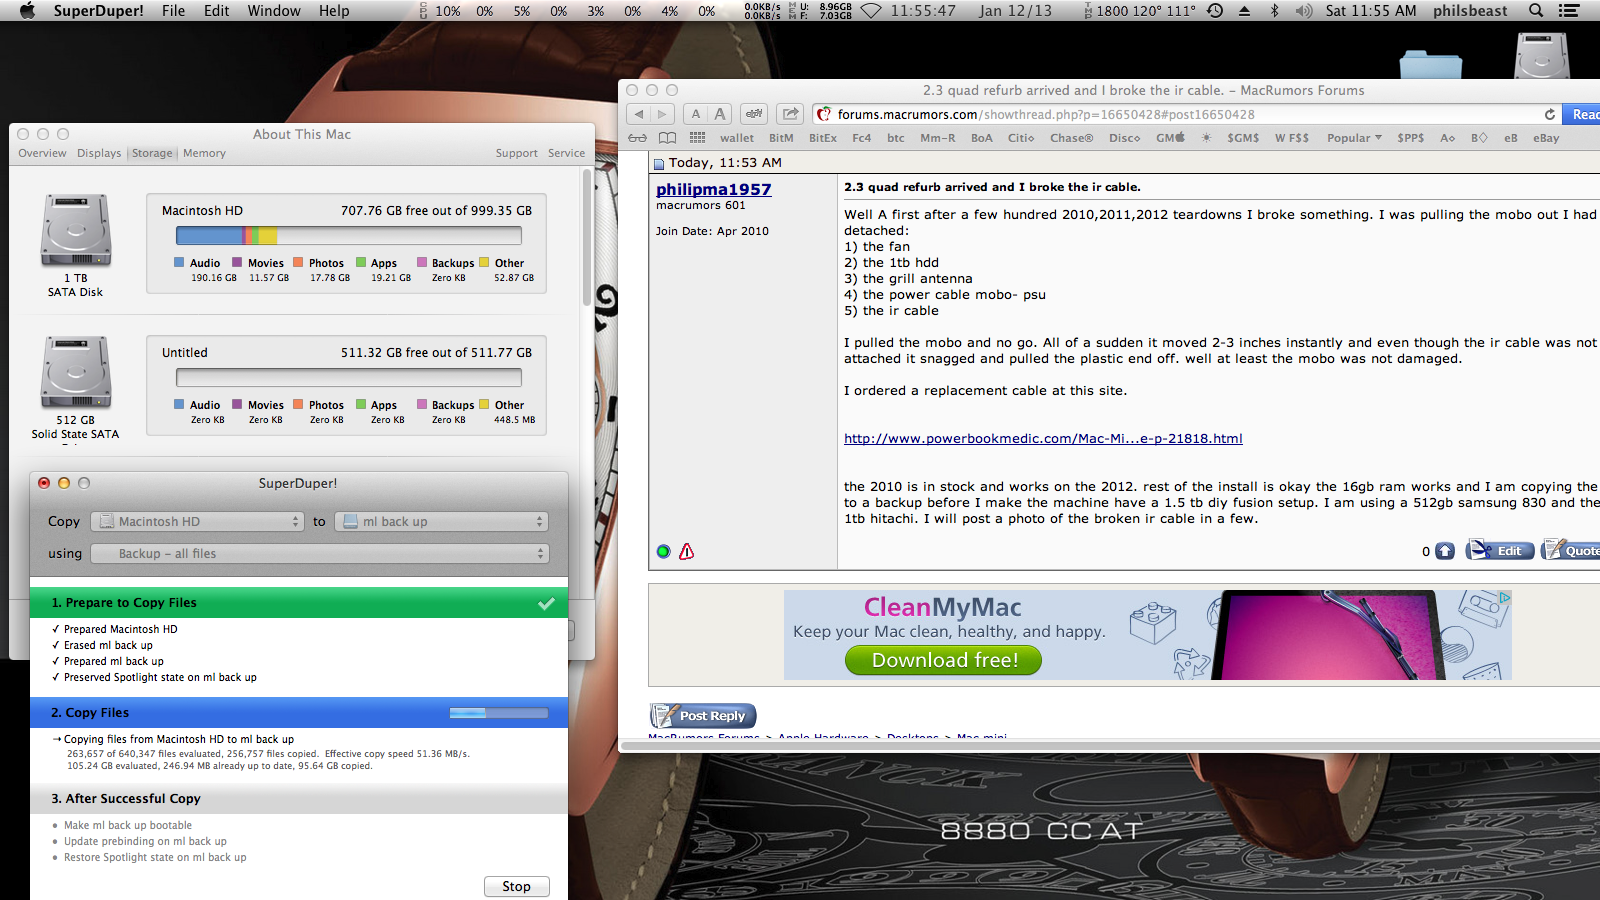This screenshot has height=900, width=1600.
Task: Click the AdChoices icon on the ad
Action: 1505,597
